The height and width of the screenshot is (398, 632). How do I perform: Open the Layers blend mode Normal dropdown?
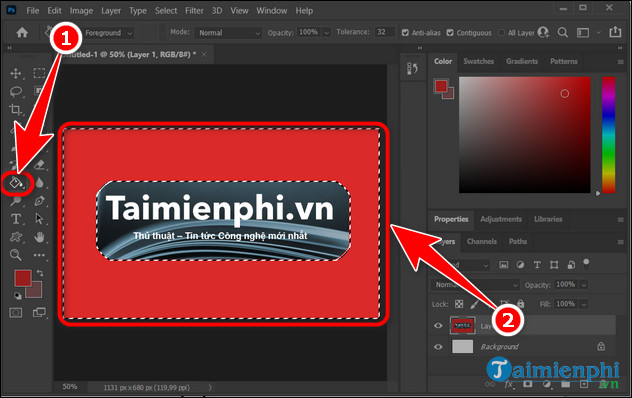[x=475, y=285]
